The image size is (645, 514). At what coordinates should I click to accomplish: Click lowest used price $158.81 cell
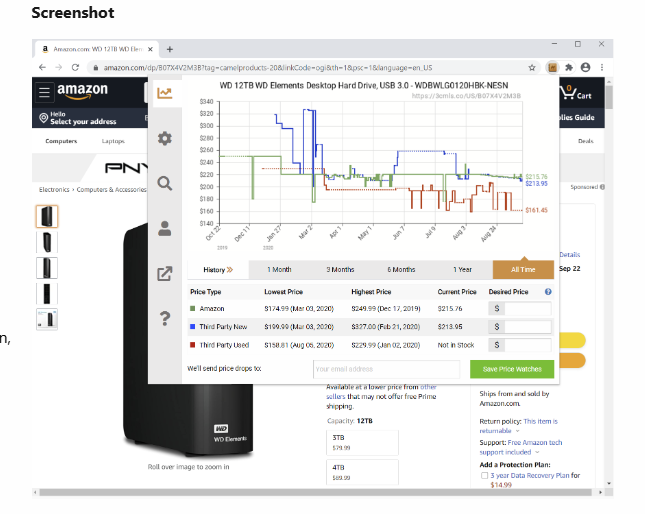click(299, 345)
